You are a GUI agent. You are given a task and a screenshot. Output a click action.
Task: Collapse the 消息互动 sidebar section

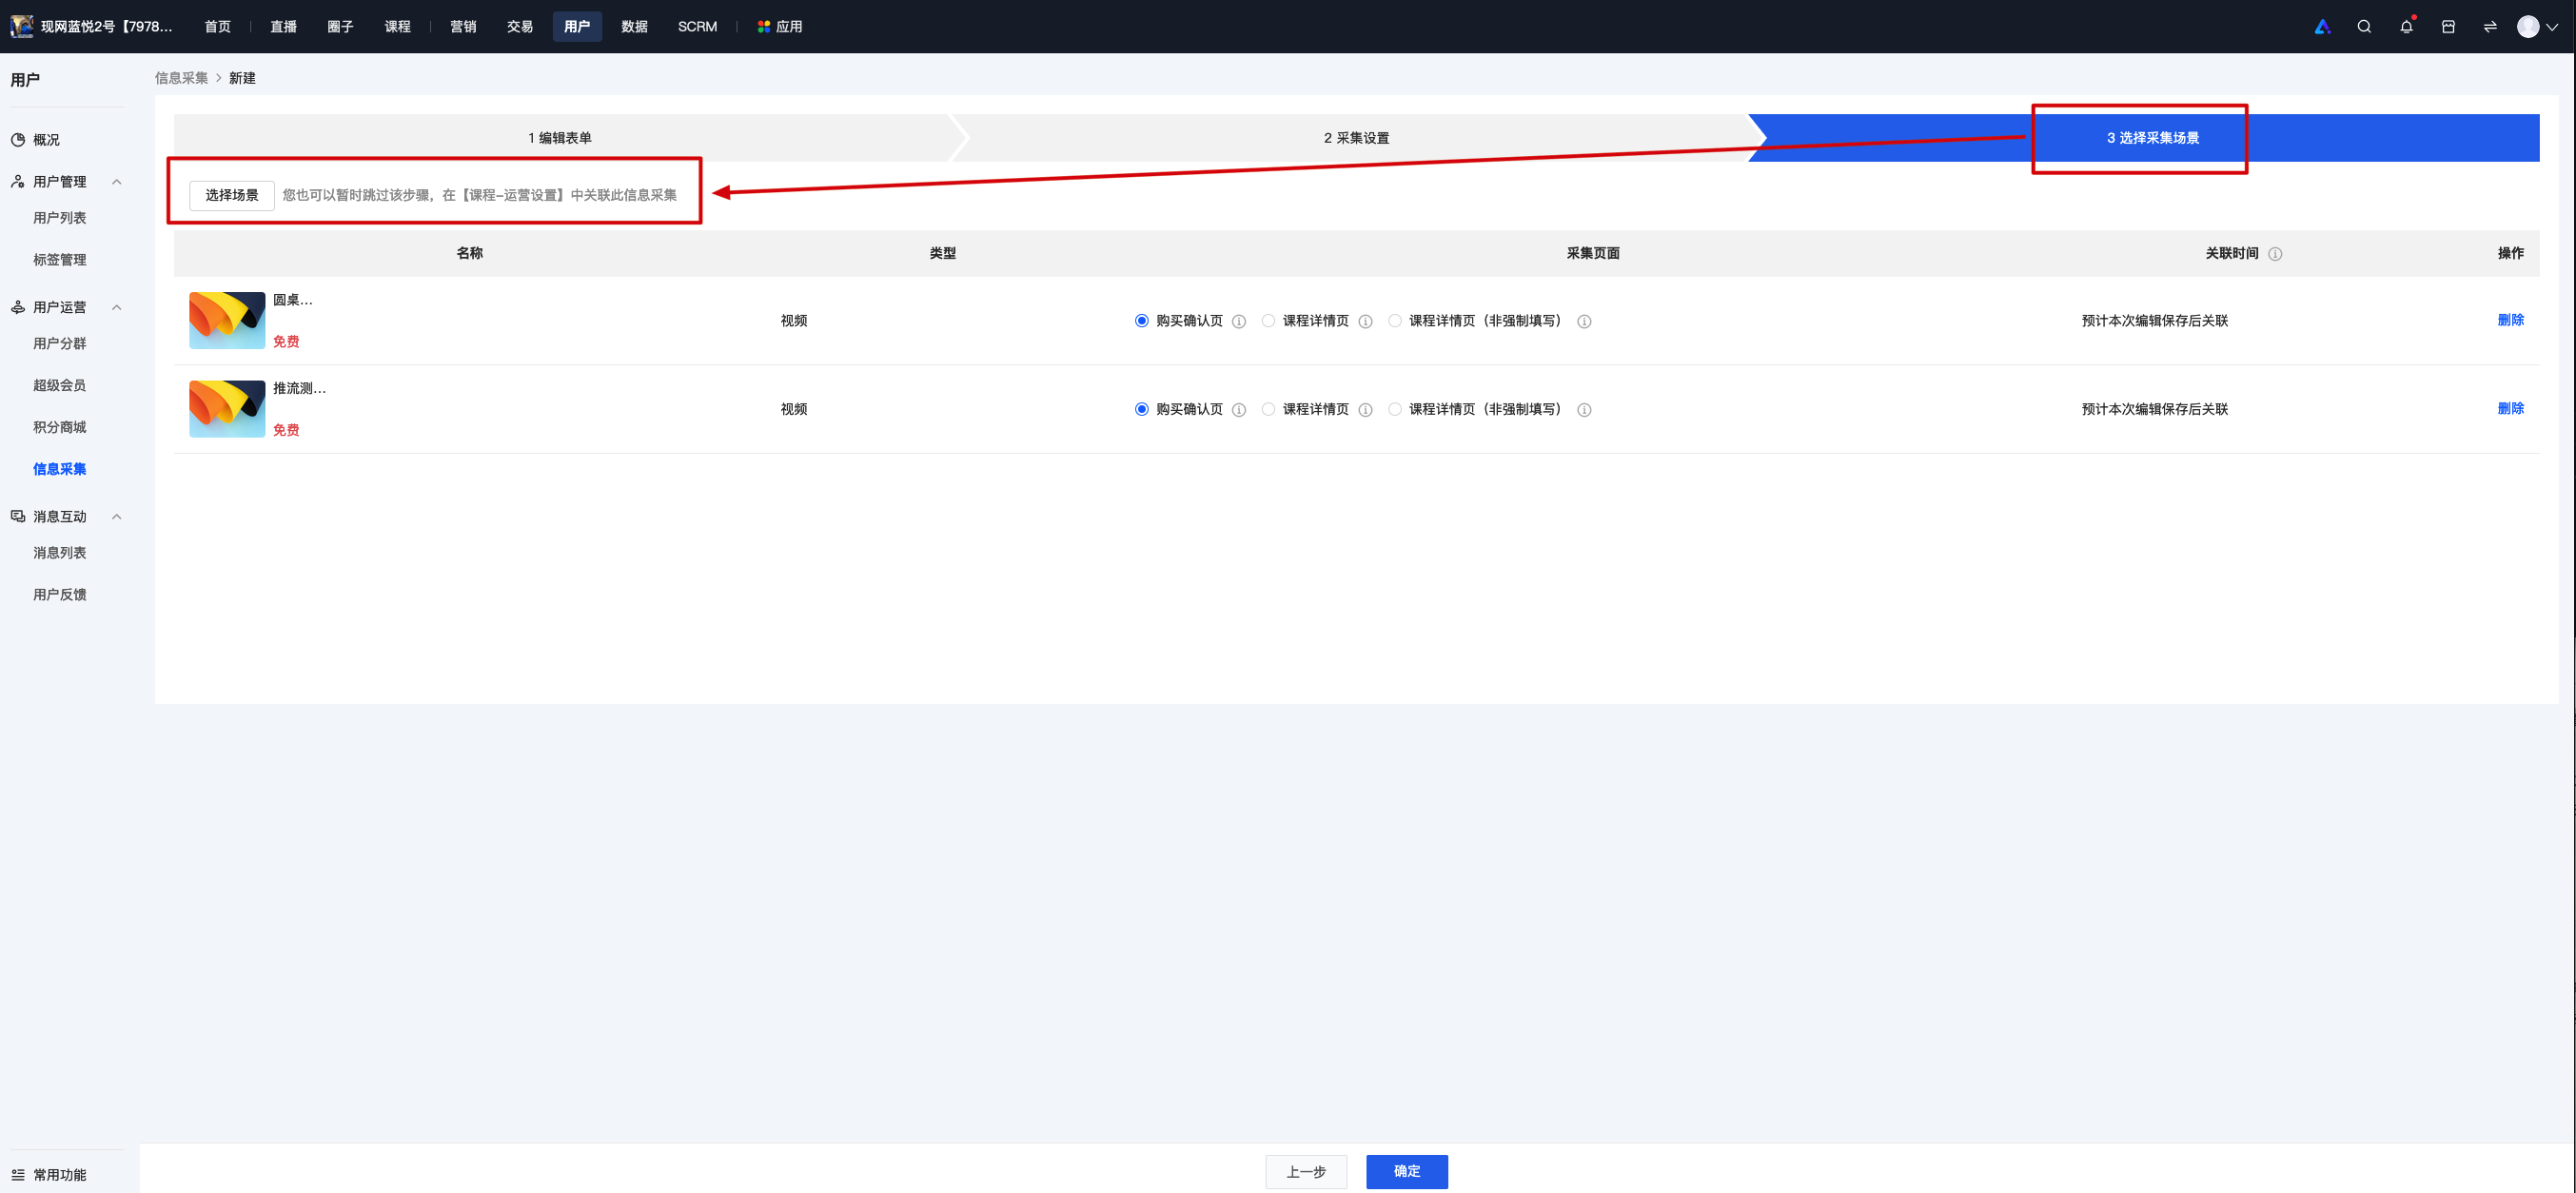(117, 517)
